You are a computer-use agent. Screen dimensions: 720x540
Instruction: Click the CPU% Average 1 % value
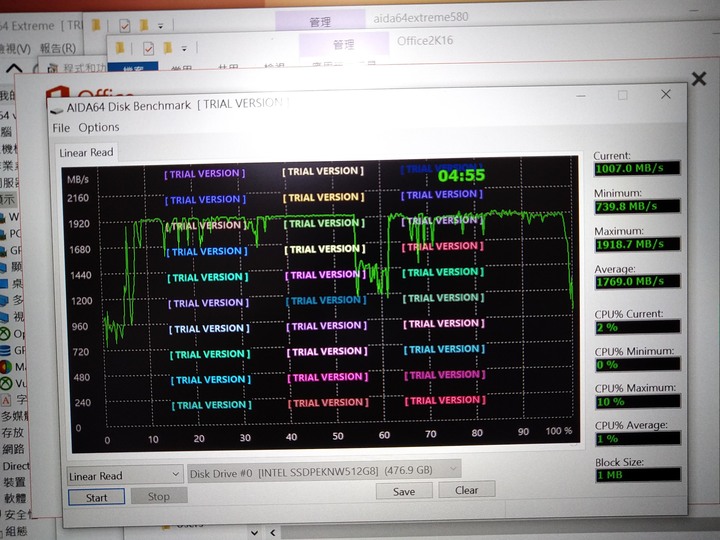(638, 439)
